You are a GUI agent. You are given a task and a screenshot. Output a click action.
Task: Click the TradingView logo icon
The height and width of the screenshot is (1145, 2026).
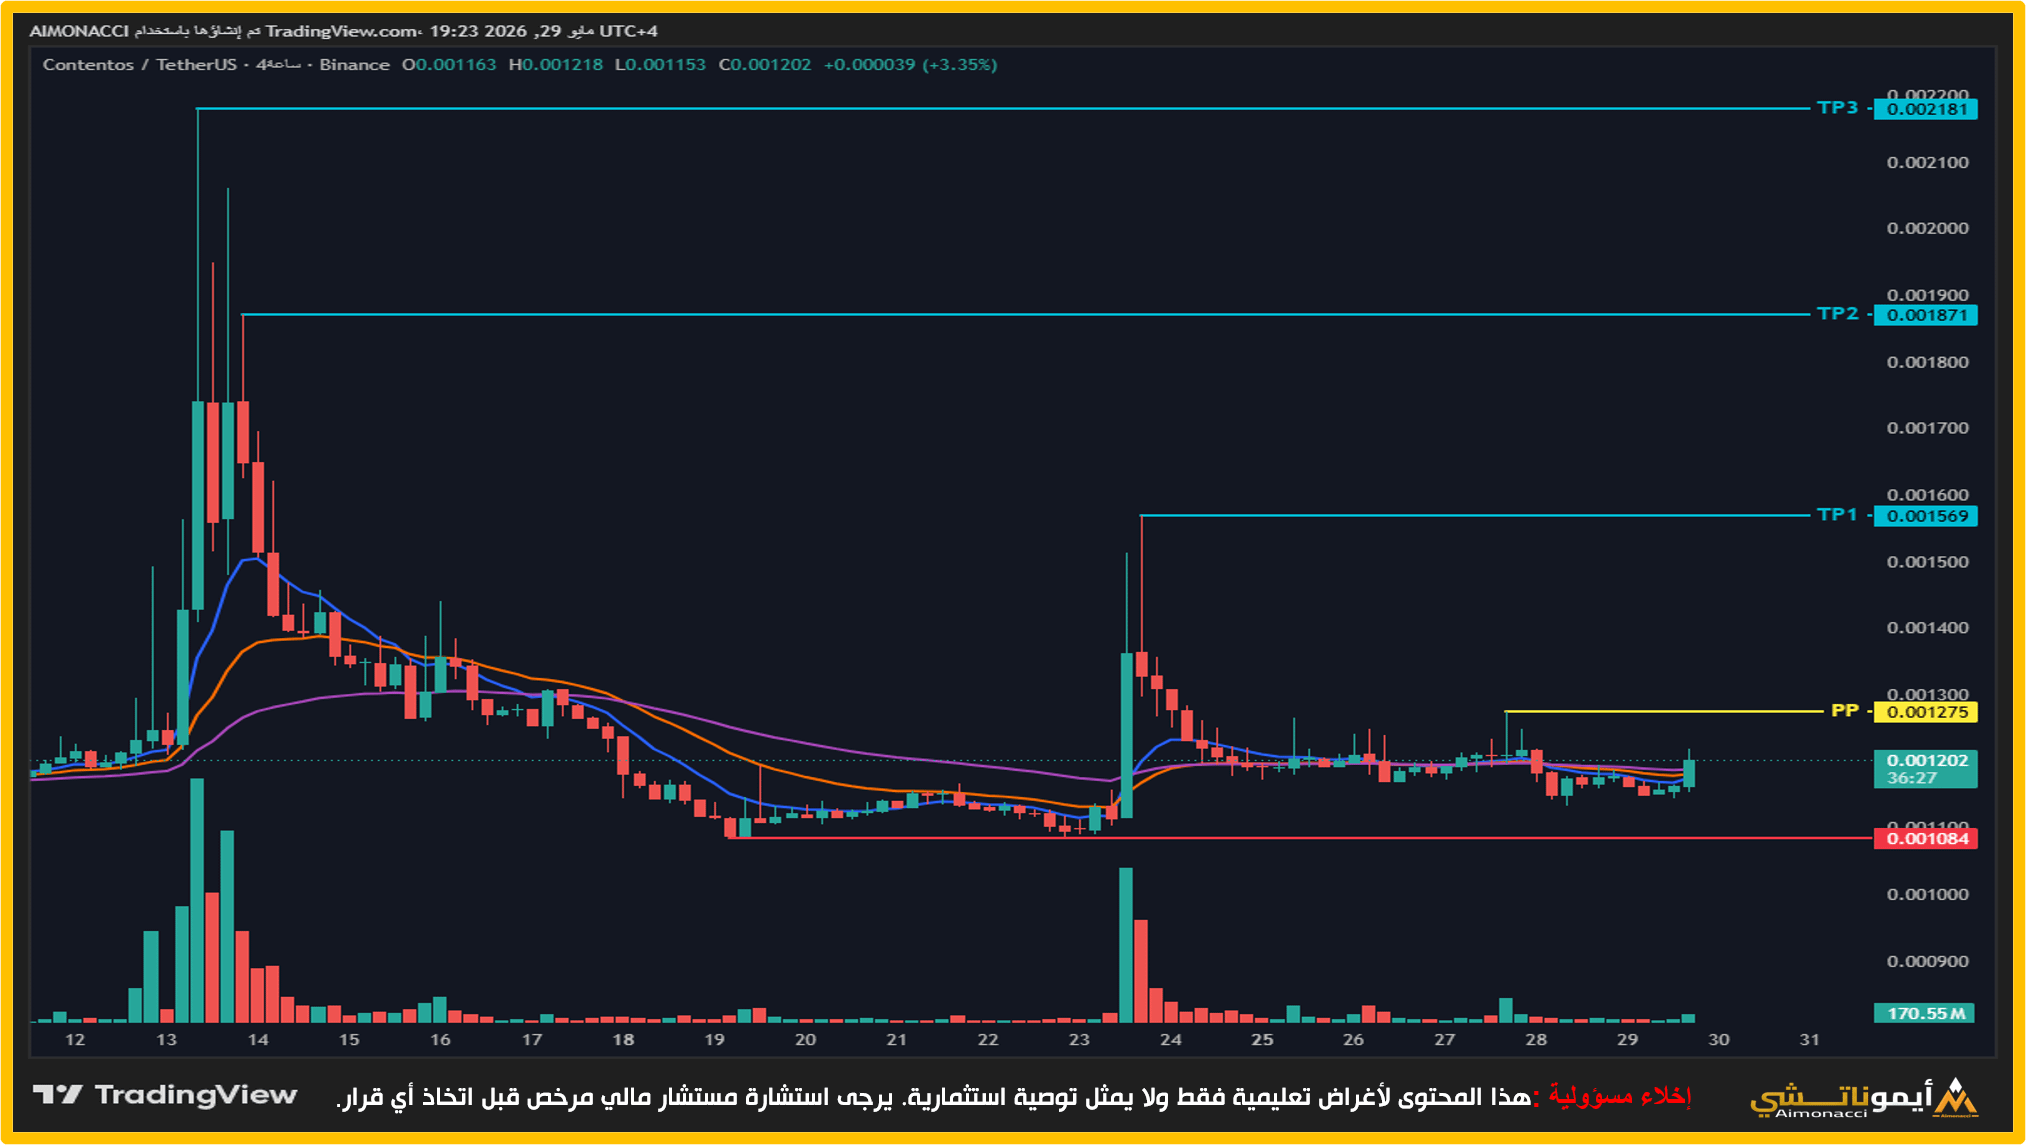57,1095
